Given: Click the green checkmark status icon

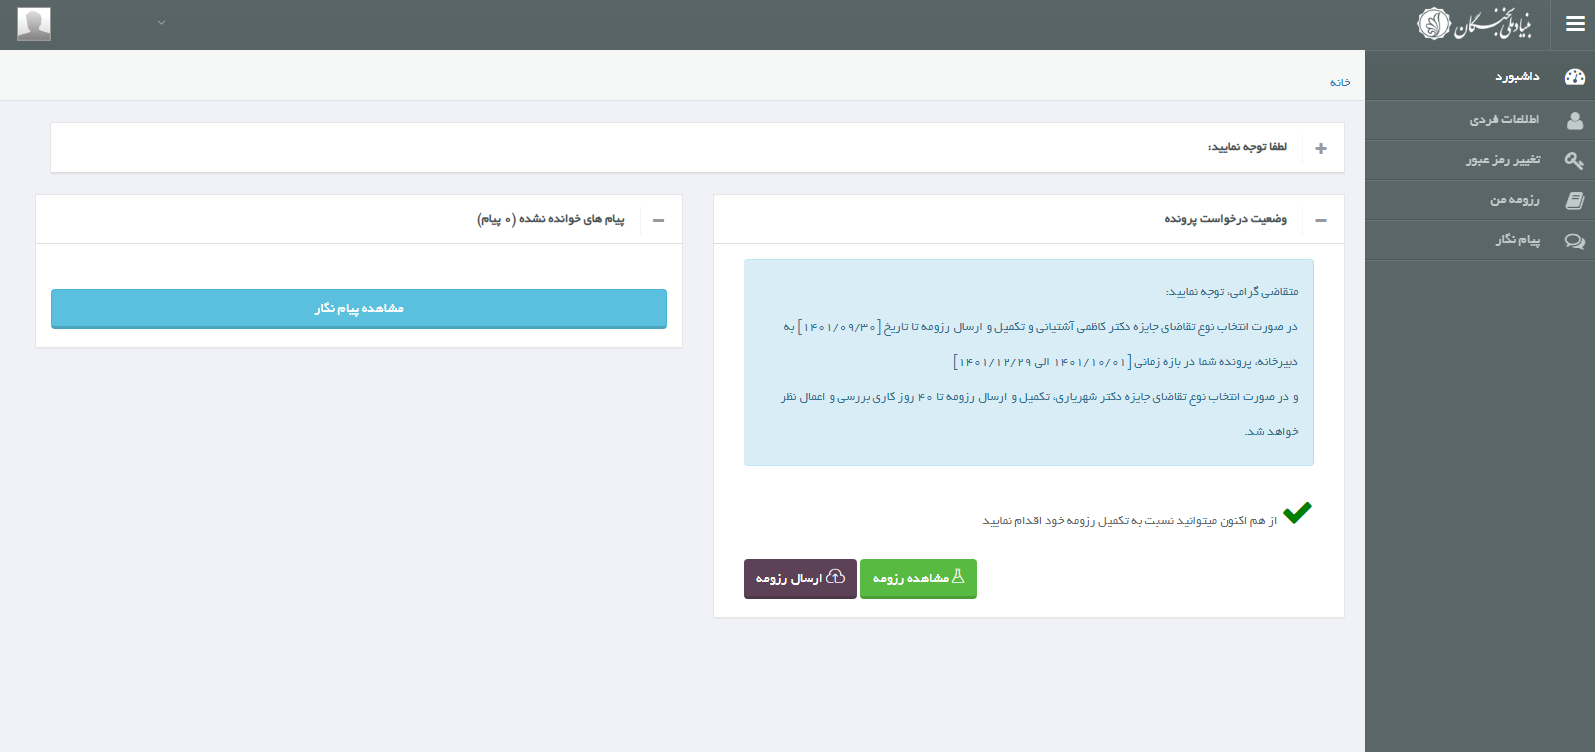Looking at the screenshot, I should [1297, 513].
